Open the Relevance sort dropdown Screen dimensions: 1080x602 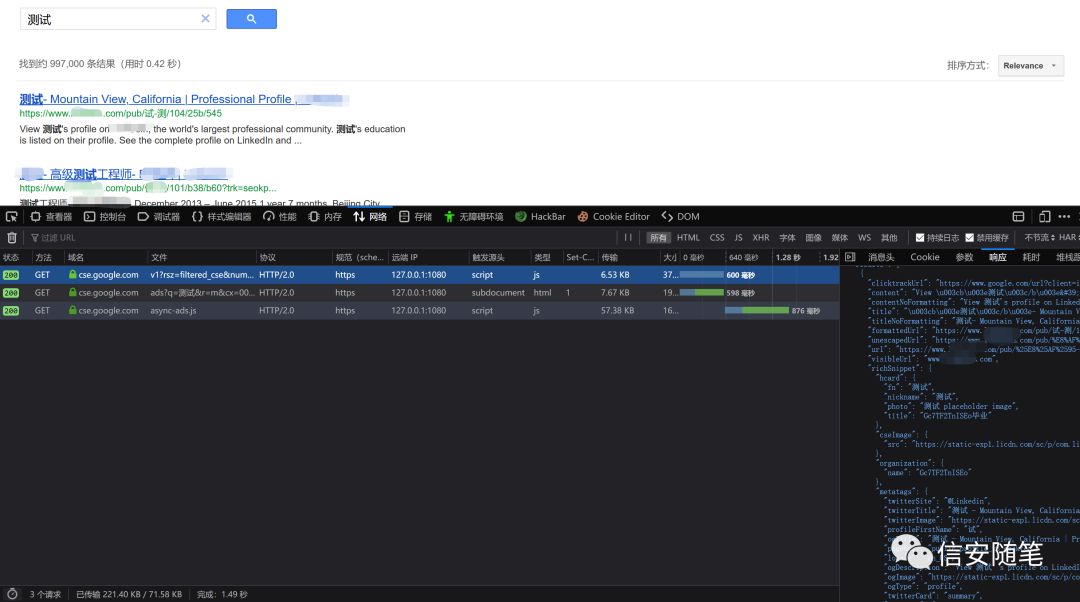[x=1030, y=66]
